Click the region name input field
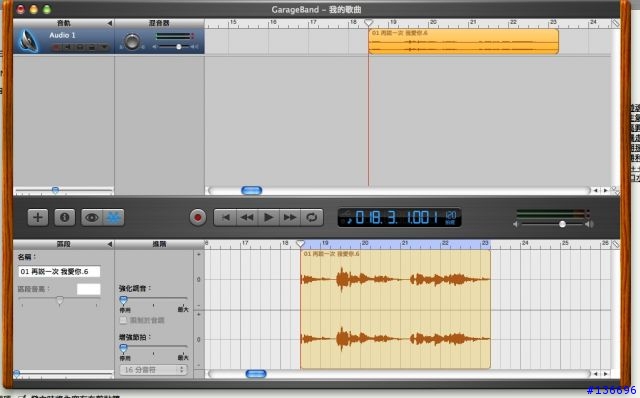The height and width of the screenshot is (398, 640). point(59,271)
